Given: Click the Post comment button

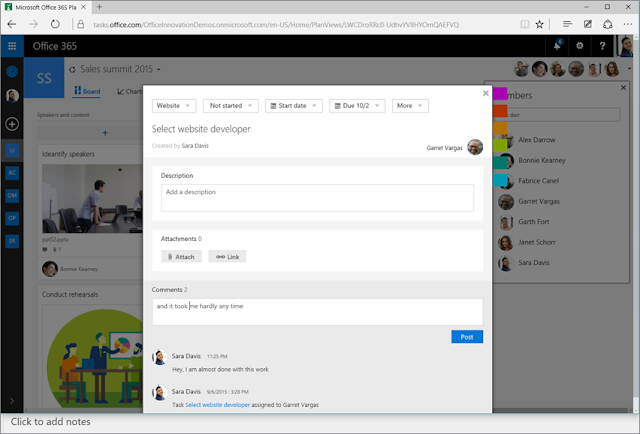Looking at the screenshot, I should coord(467,337).
